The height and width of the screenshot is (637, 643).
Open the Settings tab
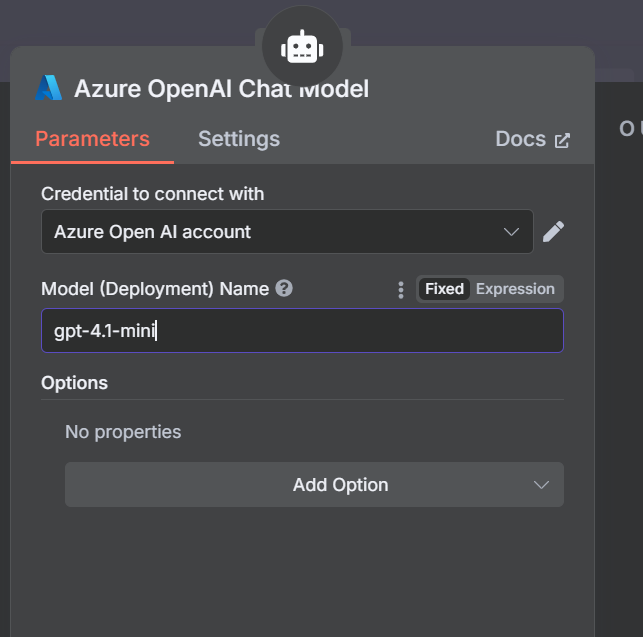[x=239, y=139]
